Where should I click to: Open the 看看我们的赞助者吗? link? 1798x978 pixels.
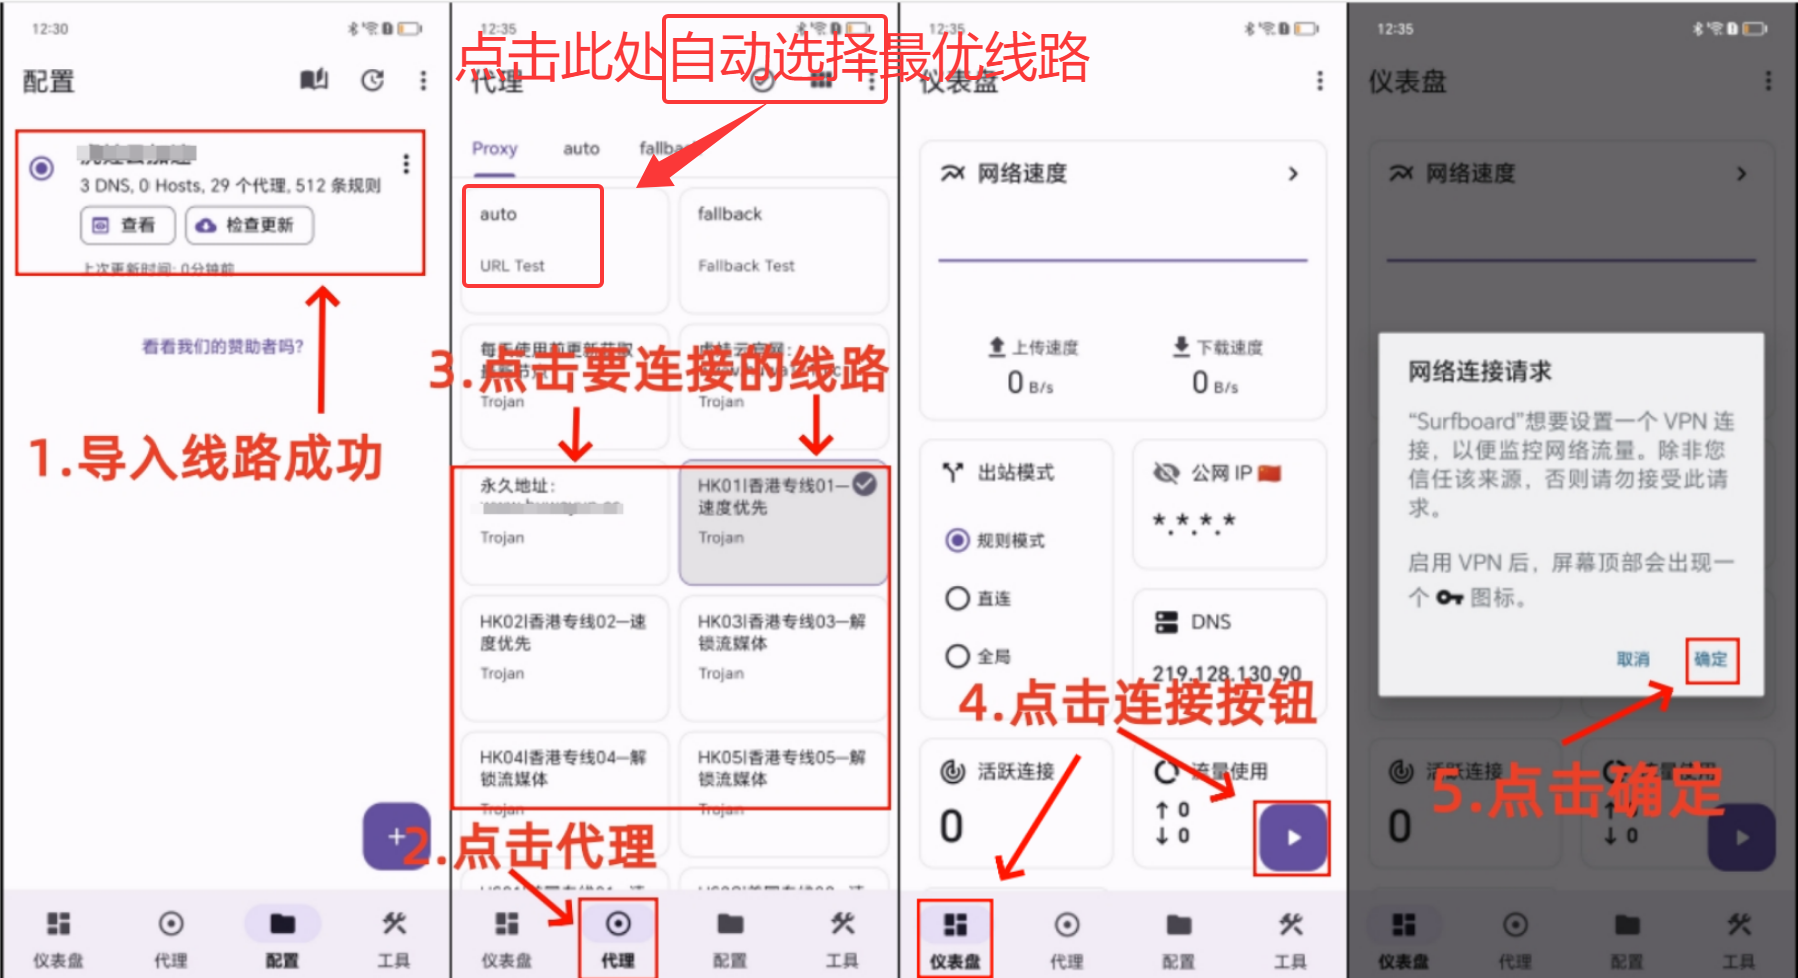(222, 347)
